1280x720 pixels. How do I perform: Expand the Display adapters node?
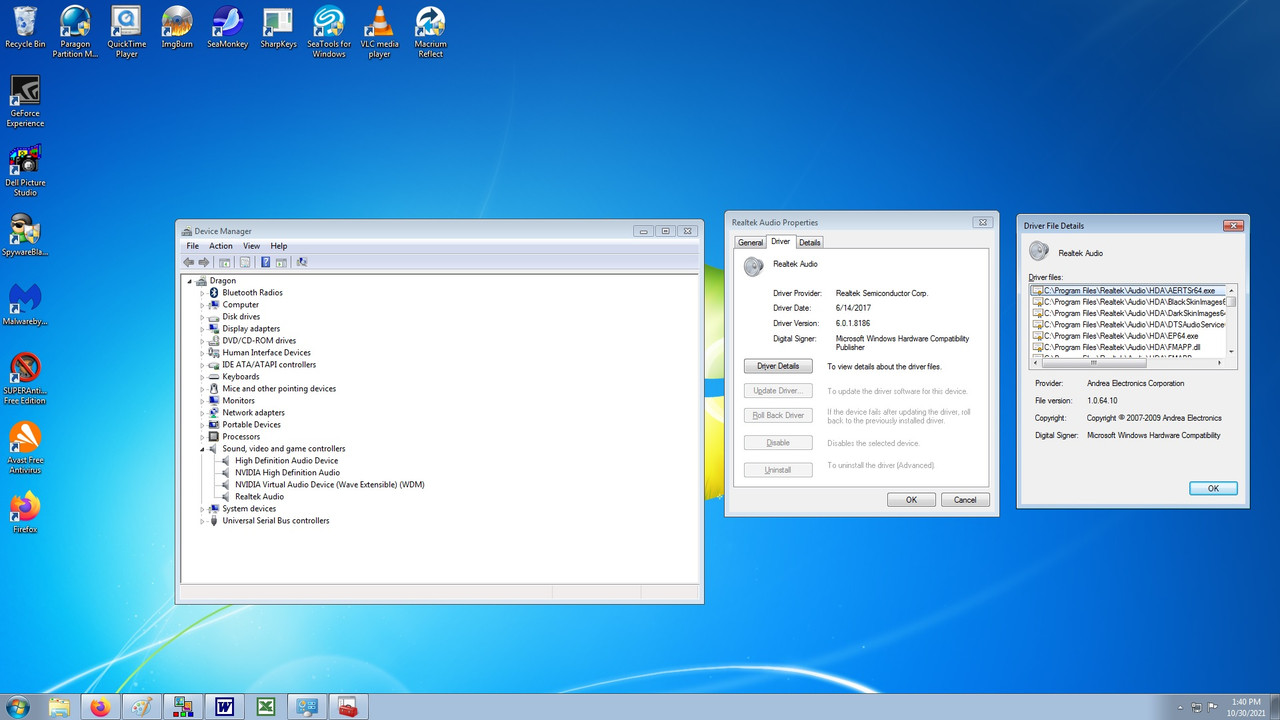[x=202, y=329]
